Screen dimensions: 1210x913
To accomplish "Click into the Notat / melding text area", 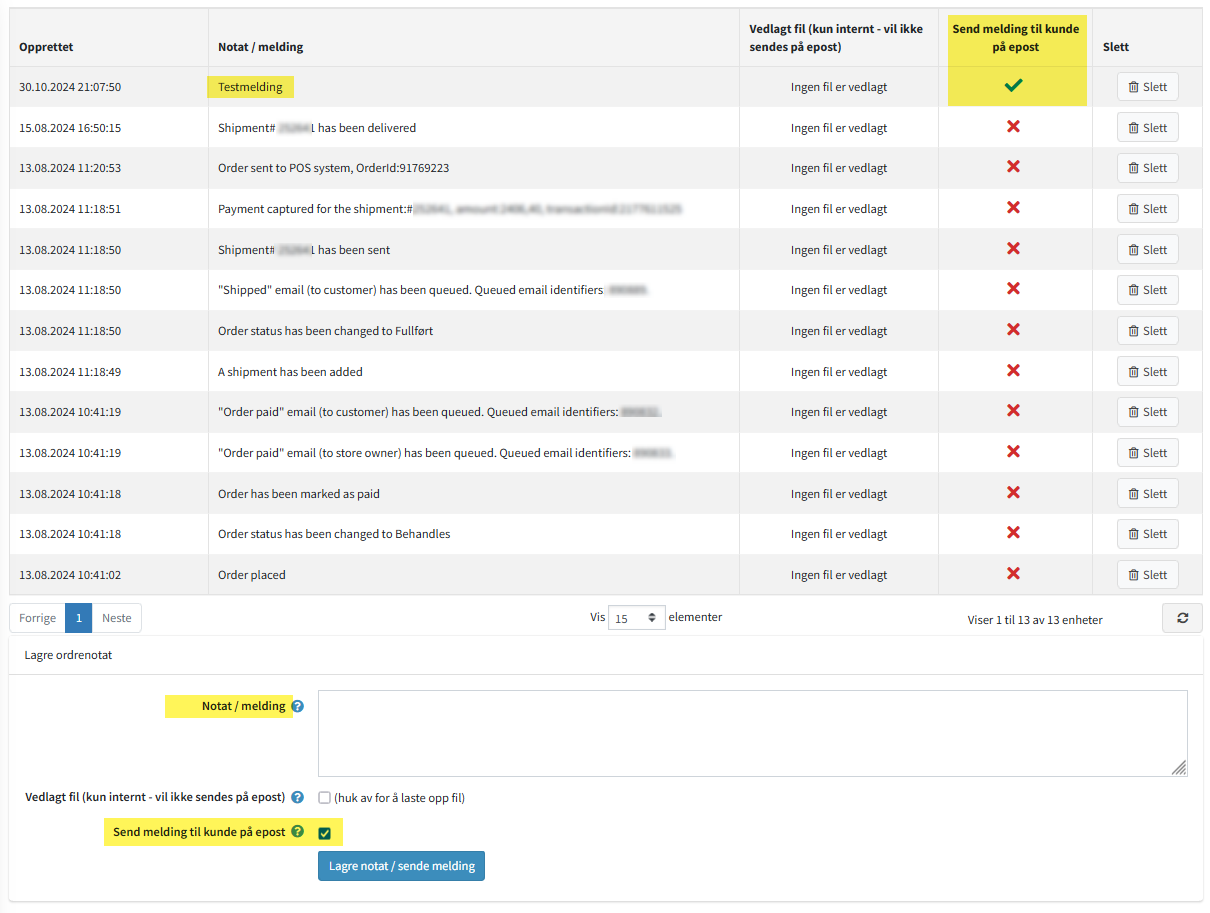I will pos(752,733).
